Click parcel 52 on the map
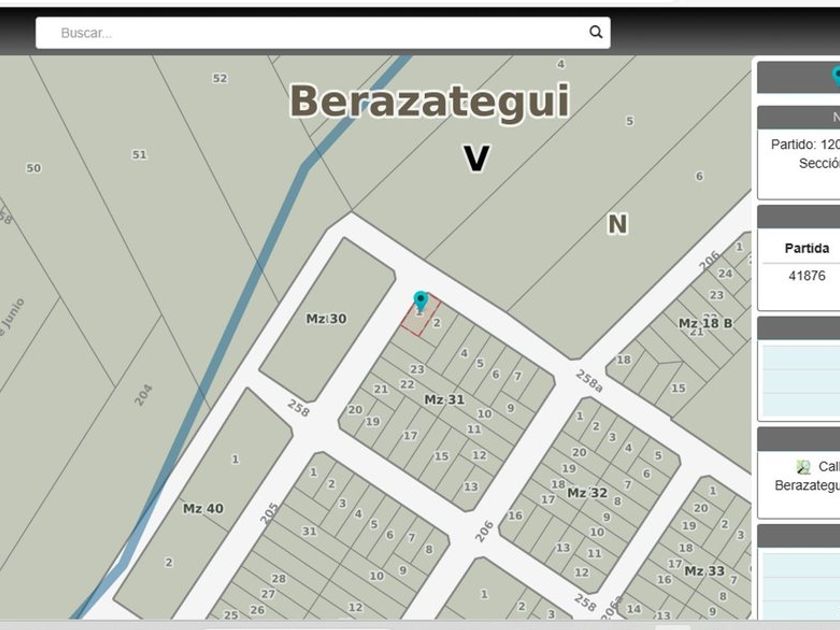The height and width of the screenshot is (630, 840). [x=220, y=78]
